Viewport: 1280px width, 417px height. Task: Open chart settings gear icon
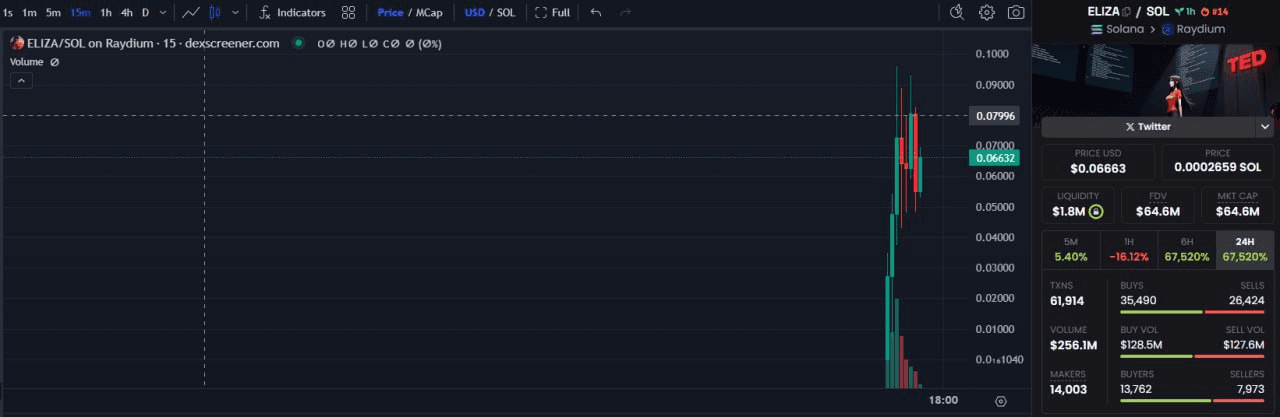[987, 13]
